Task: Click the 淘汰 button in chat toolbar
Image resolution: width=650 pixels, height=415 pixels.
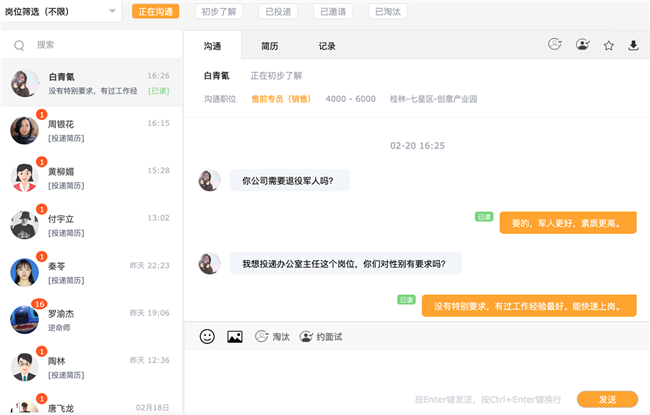Action: click(x=272, y=336)
